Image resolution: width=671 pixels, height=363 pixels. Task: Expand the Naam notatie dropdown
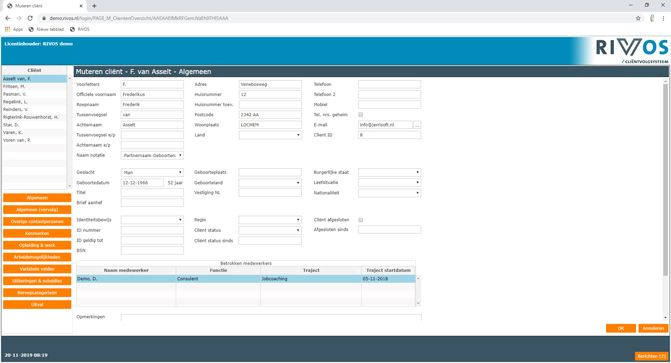click(x=152, y=155)
